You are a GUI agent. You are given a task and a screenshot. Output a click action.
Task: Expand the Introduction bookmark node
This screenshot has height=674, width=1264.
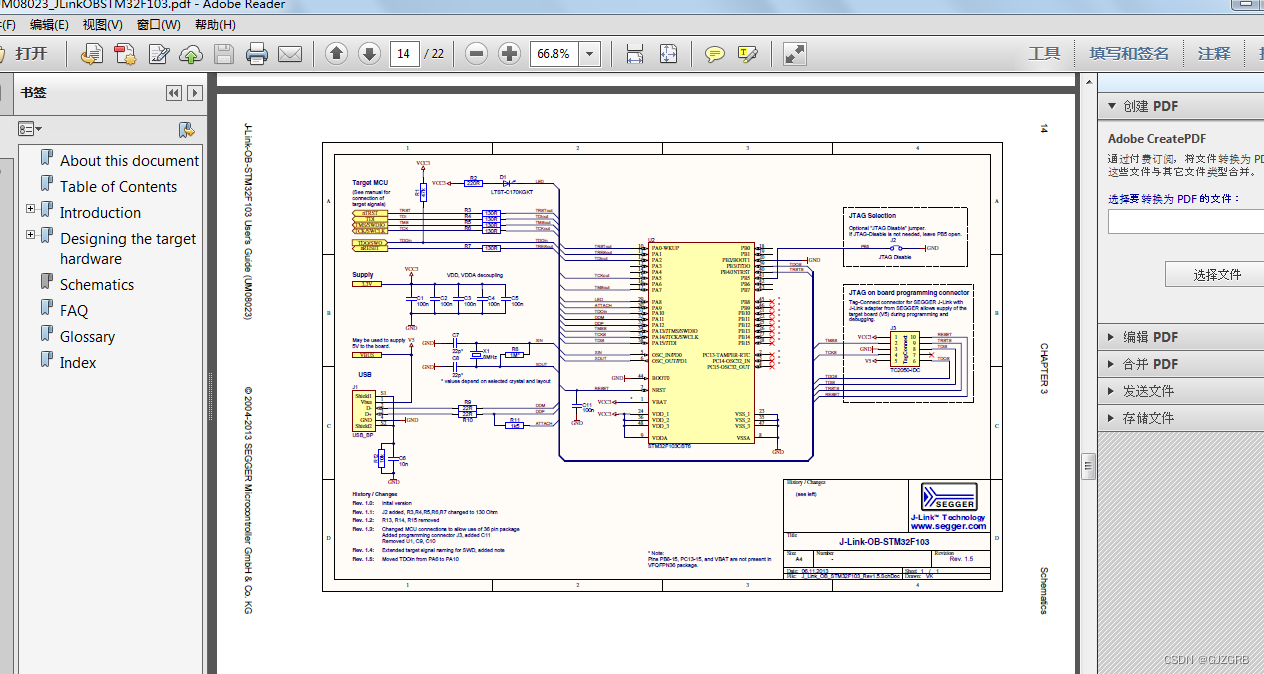[30, 208]
